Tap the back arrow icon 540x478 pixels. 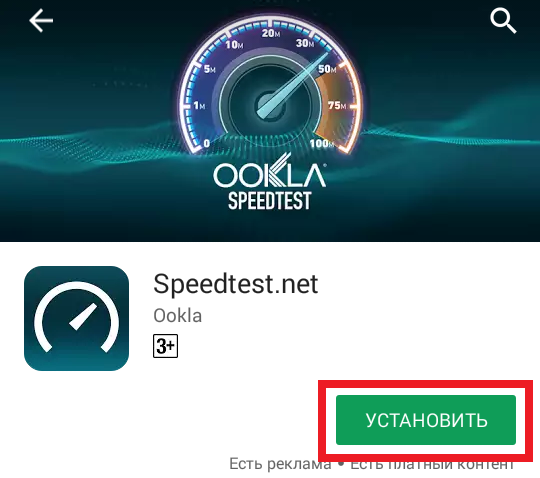pyautogui.click(x=41, y=21)
